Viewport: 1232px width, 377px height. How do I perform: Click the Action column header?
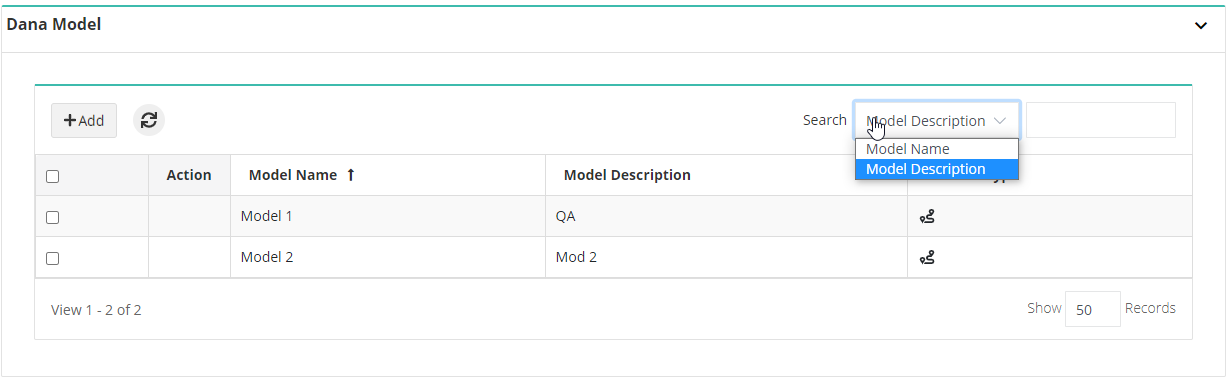[x=189, y=175]
